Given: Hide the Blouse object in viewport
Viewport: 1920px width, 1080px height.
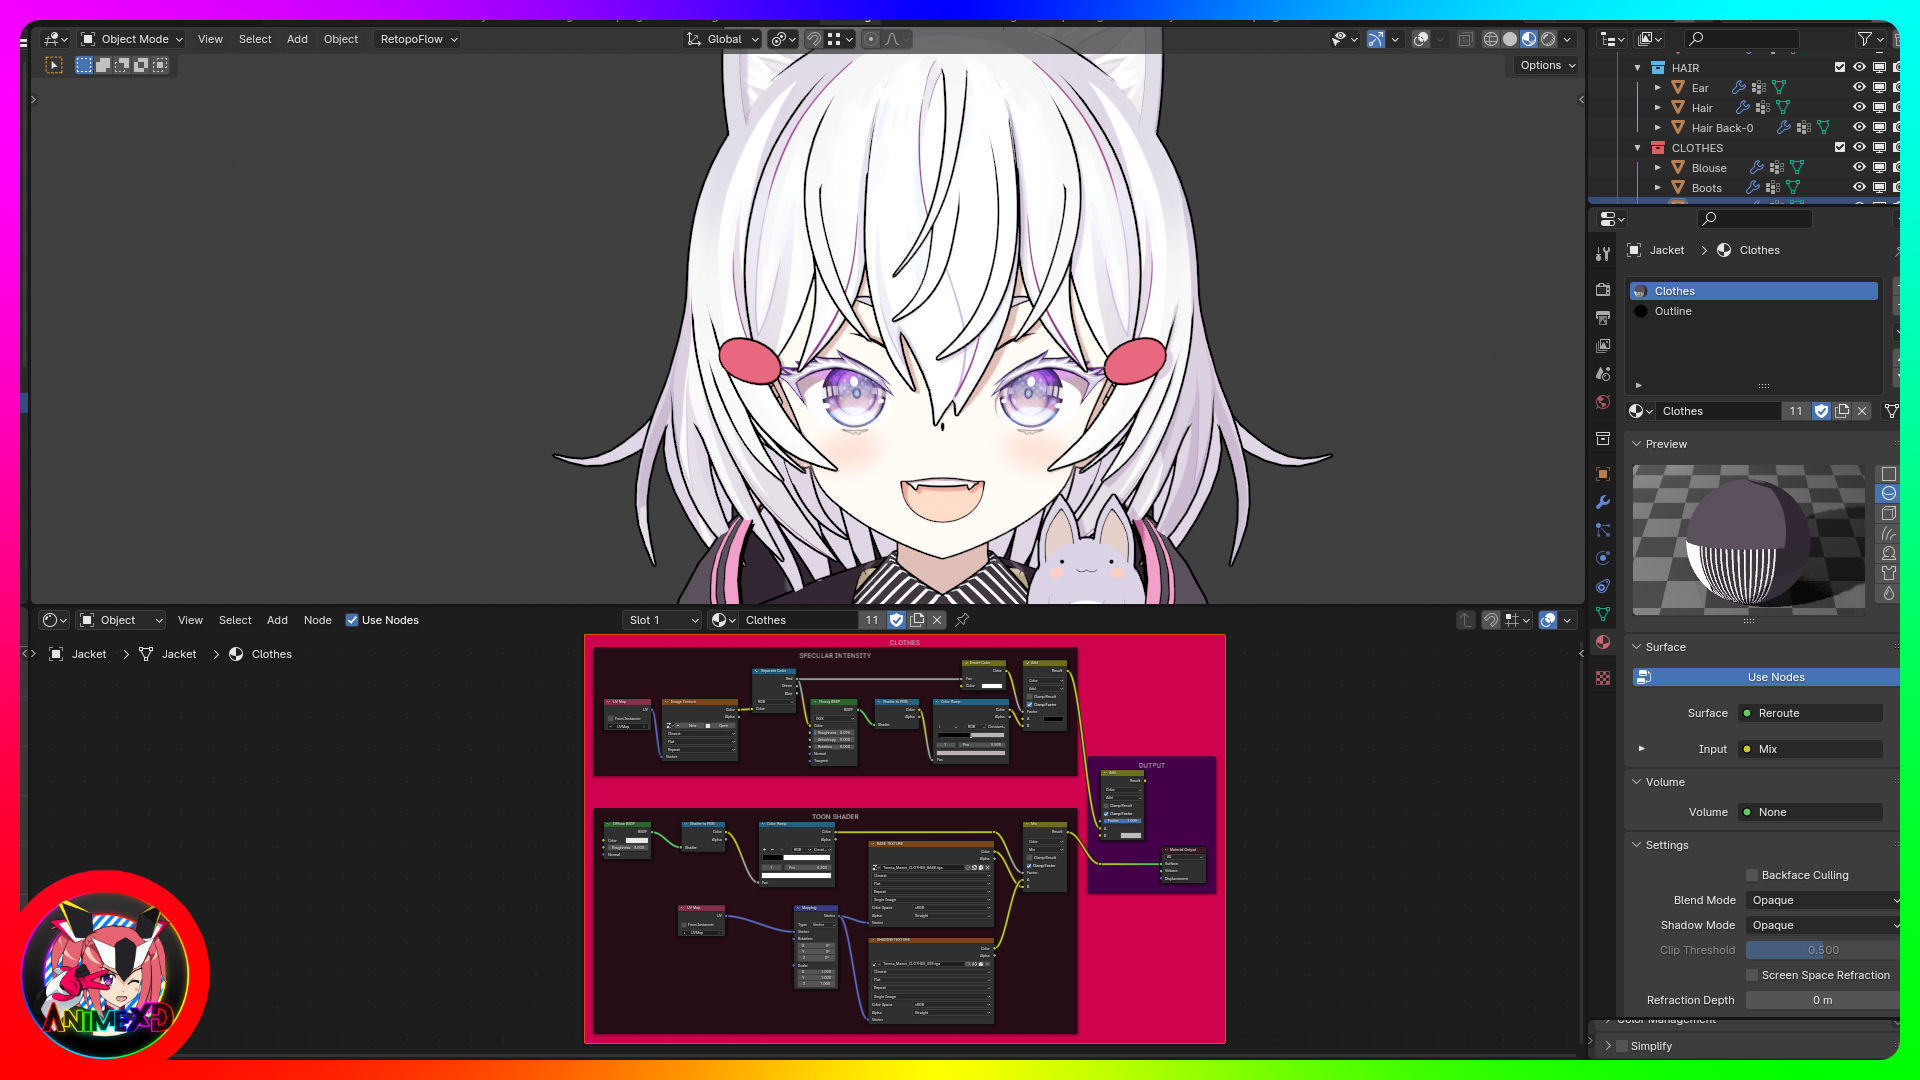Looking at the screenshot, I should point(1859,168).
